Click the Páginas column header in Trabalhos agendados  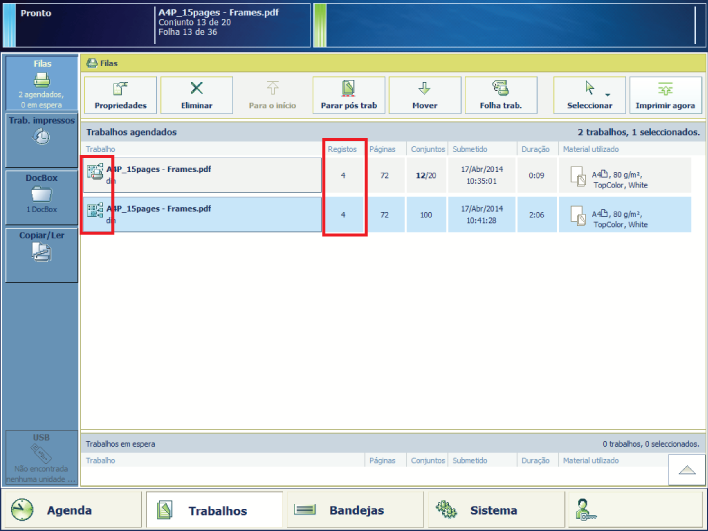click(x=382, y=149)
